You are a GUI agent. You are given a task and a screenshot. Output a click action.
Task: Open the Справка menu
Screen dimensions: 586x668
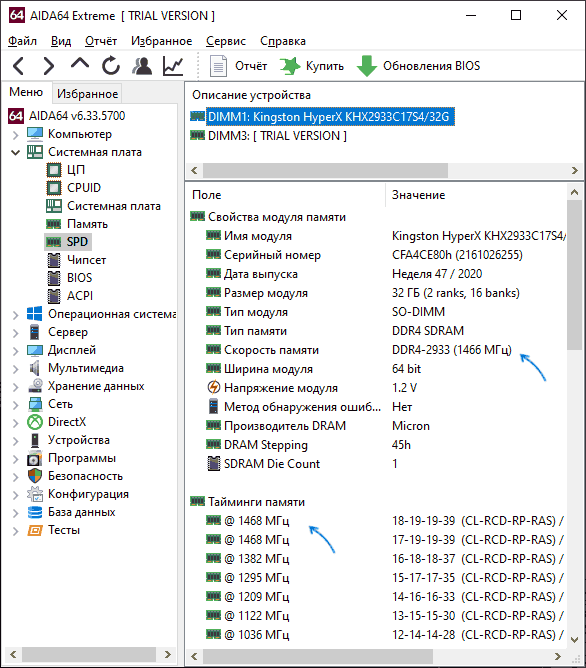283,41
